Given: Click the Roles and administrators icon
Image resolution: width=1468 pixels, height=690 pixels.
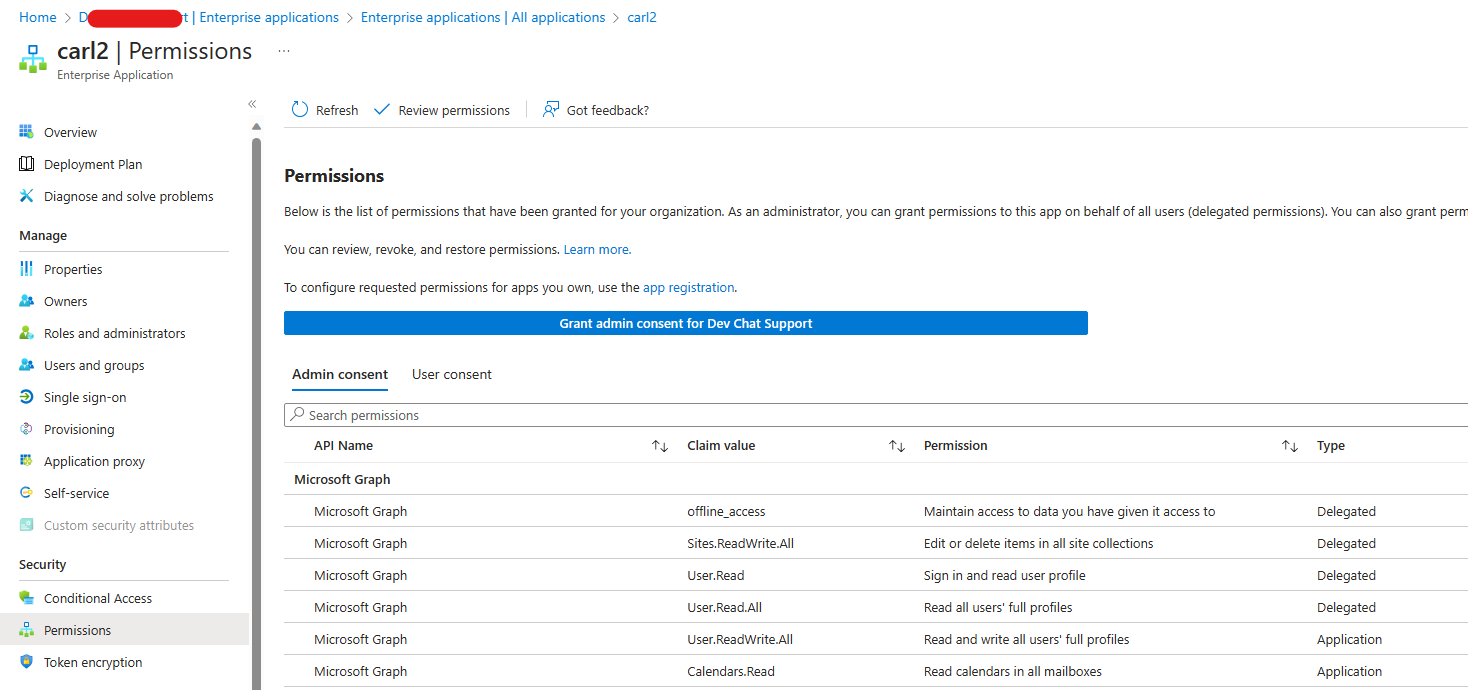Looking at the screenshot, I should point(26,333).
